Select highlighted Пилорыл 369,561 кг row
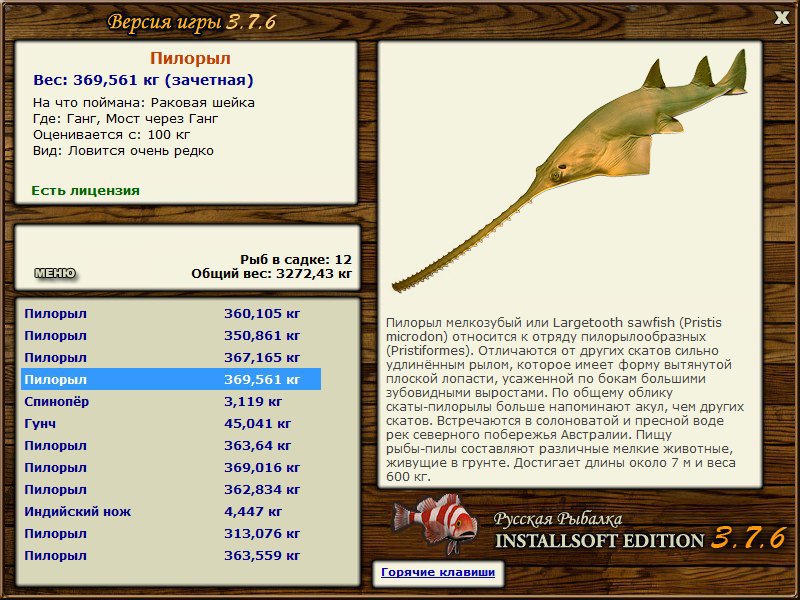The height and width of the screenshot is (600, 800). pos(171,379)
